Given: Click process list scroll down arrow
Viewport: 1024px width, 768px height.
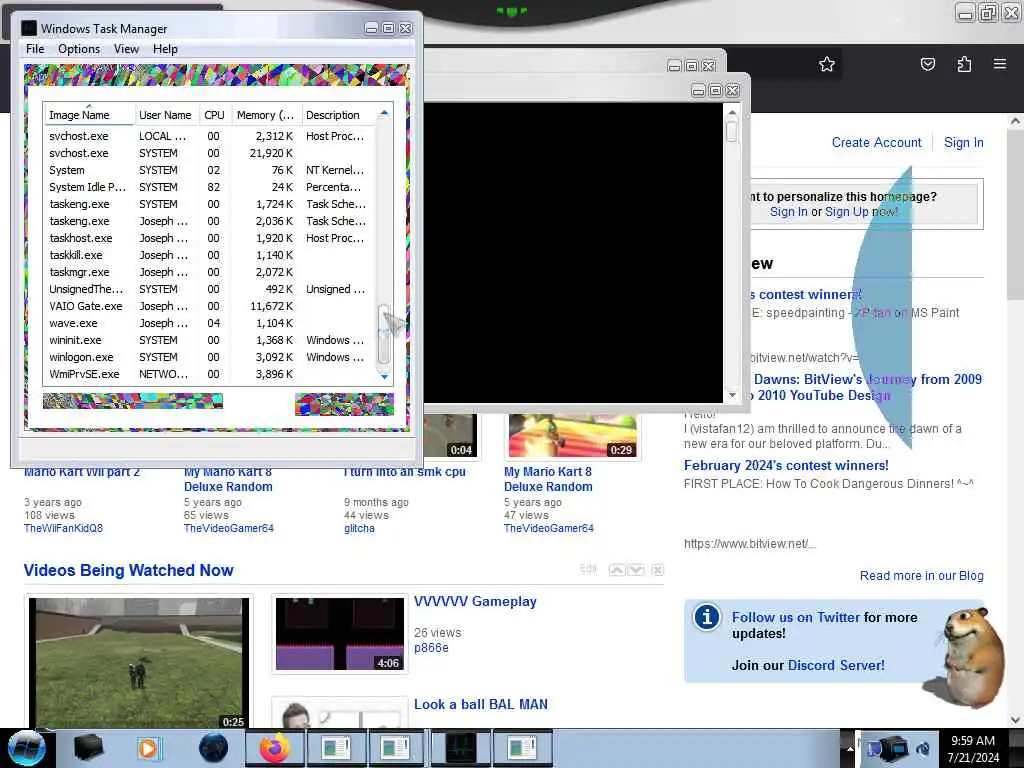Looking at the screenshot, I should (384, 376).
